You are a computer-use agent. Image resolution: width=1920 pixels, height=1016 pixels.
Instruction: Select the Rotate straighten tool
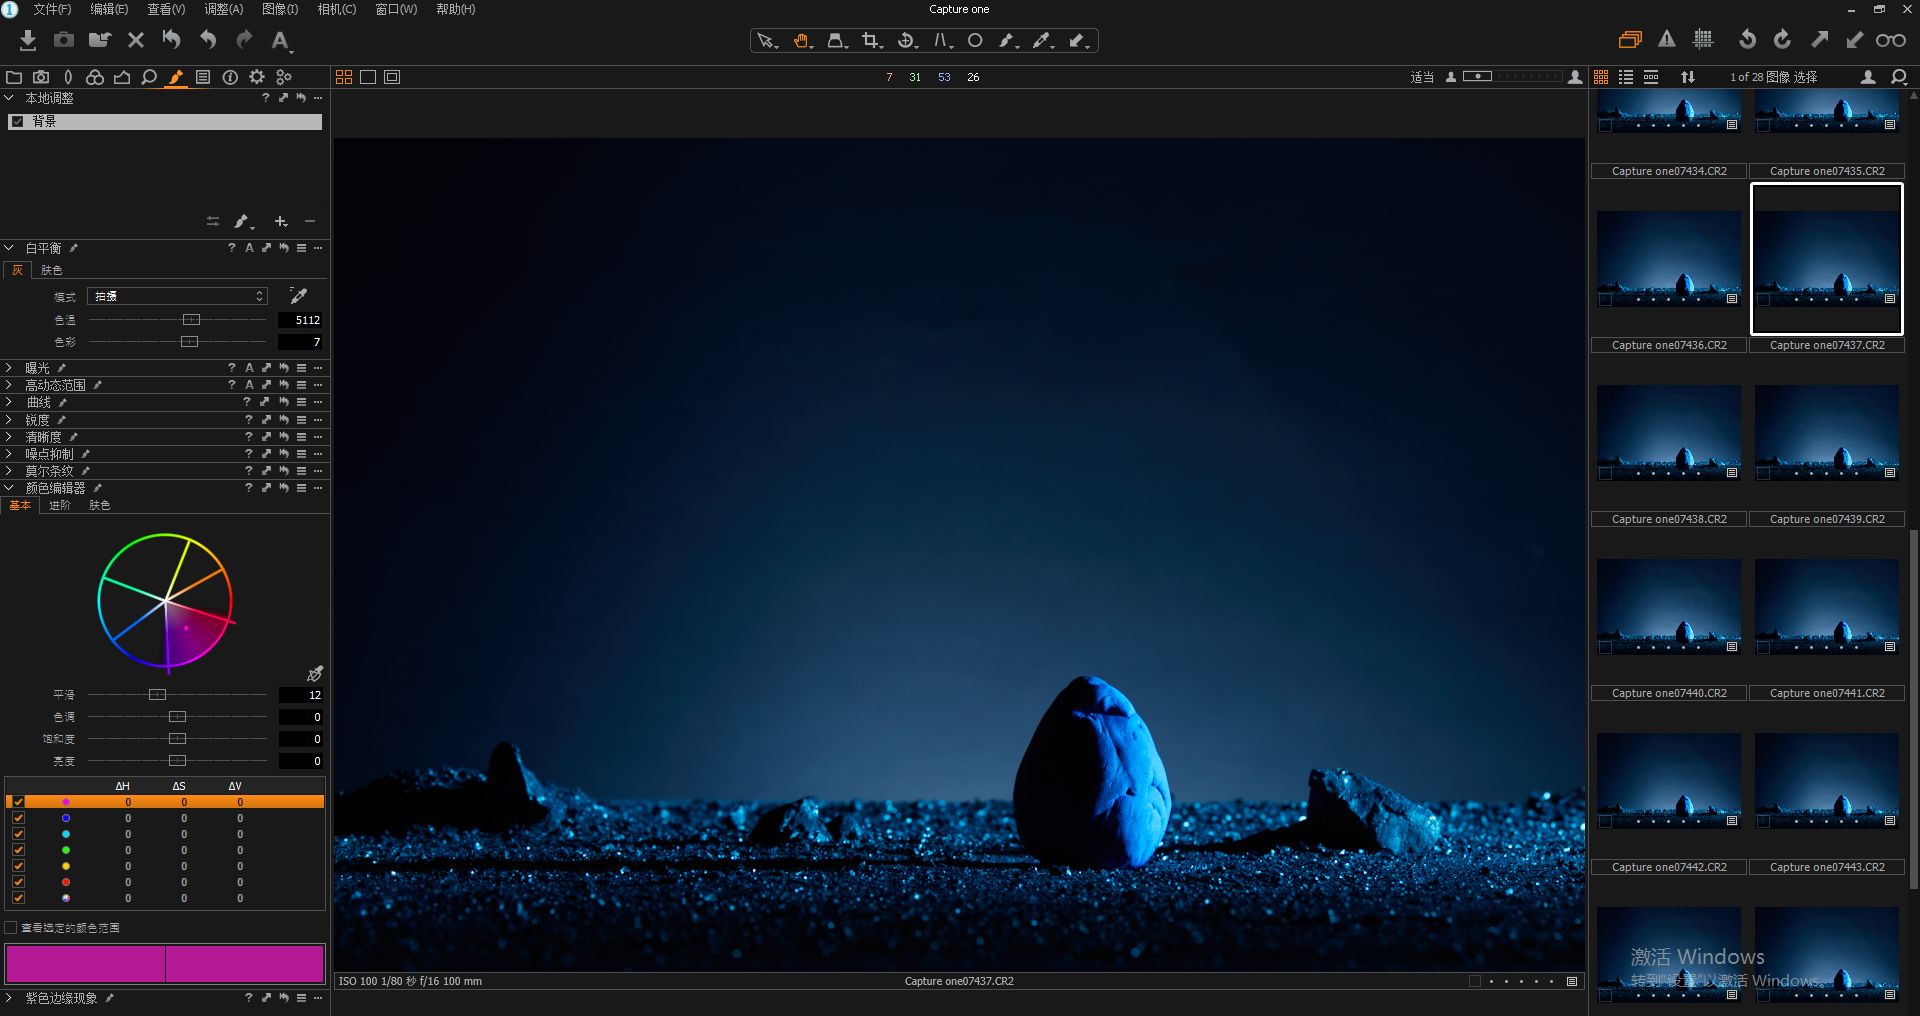(907, 41)
